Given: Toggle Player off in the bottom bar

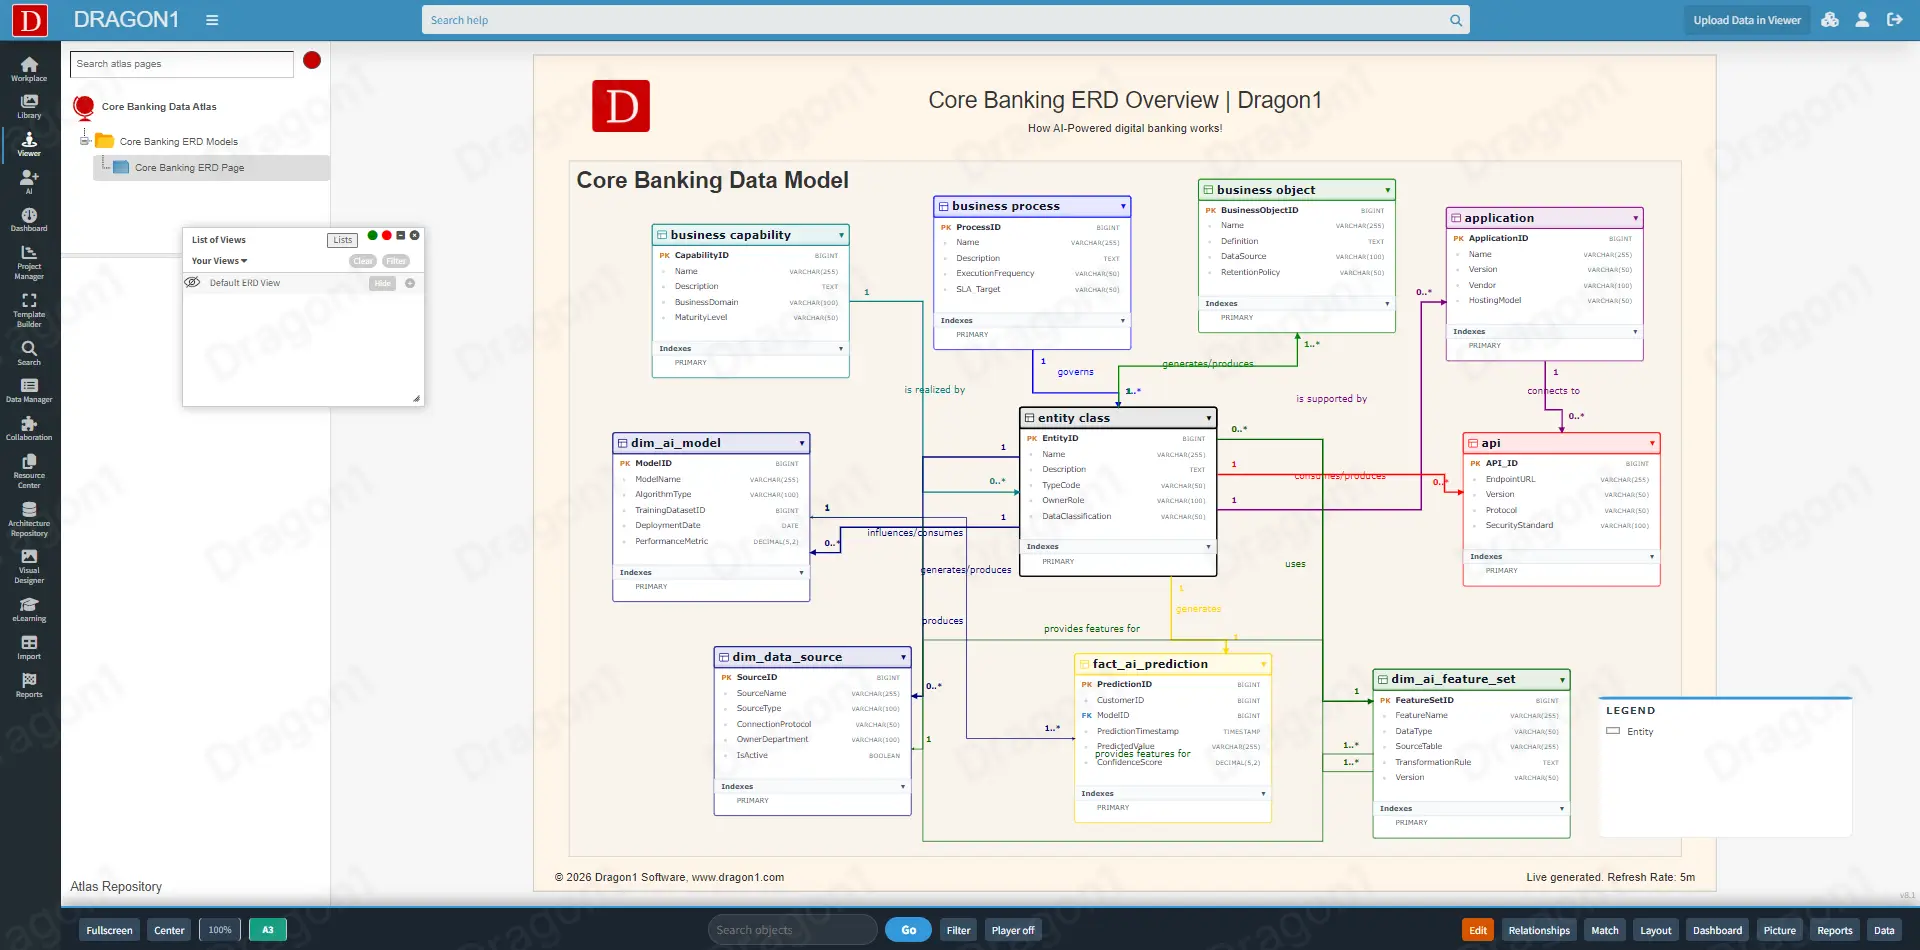Looking at the screenshot, I should click(x=1013, y=930).
